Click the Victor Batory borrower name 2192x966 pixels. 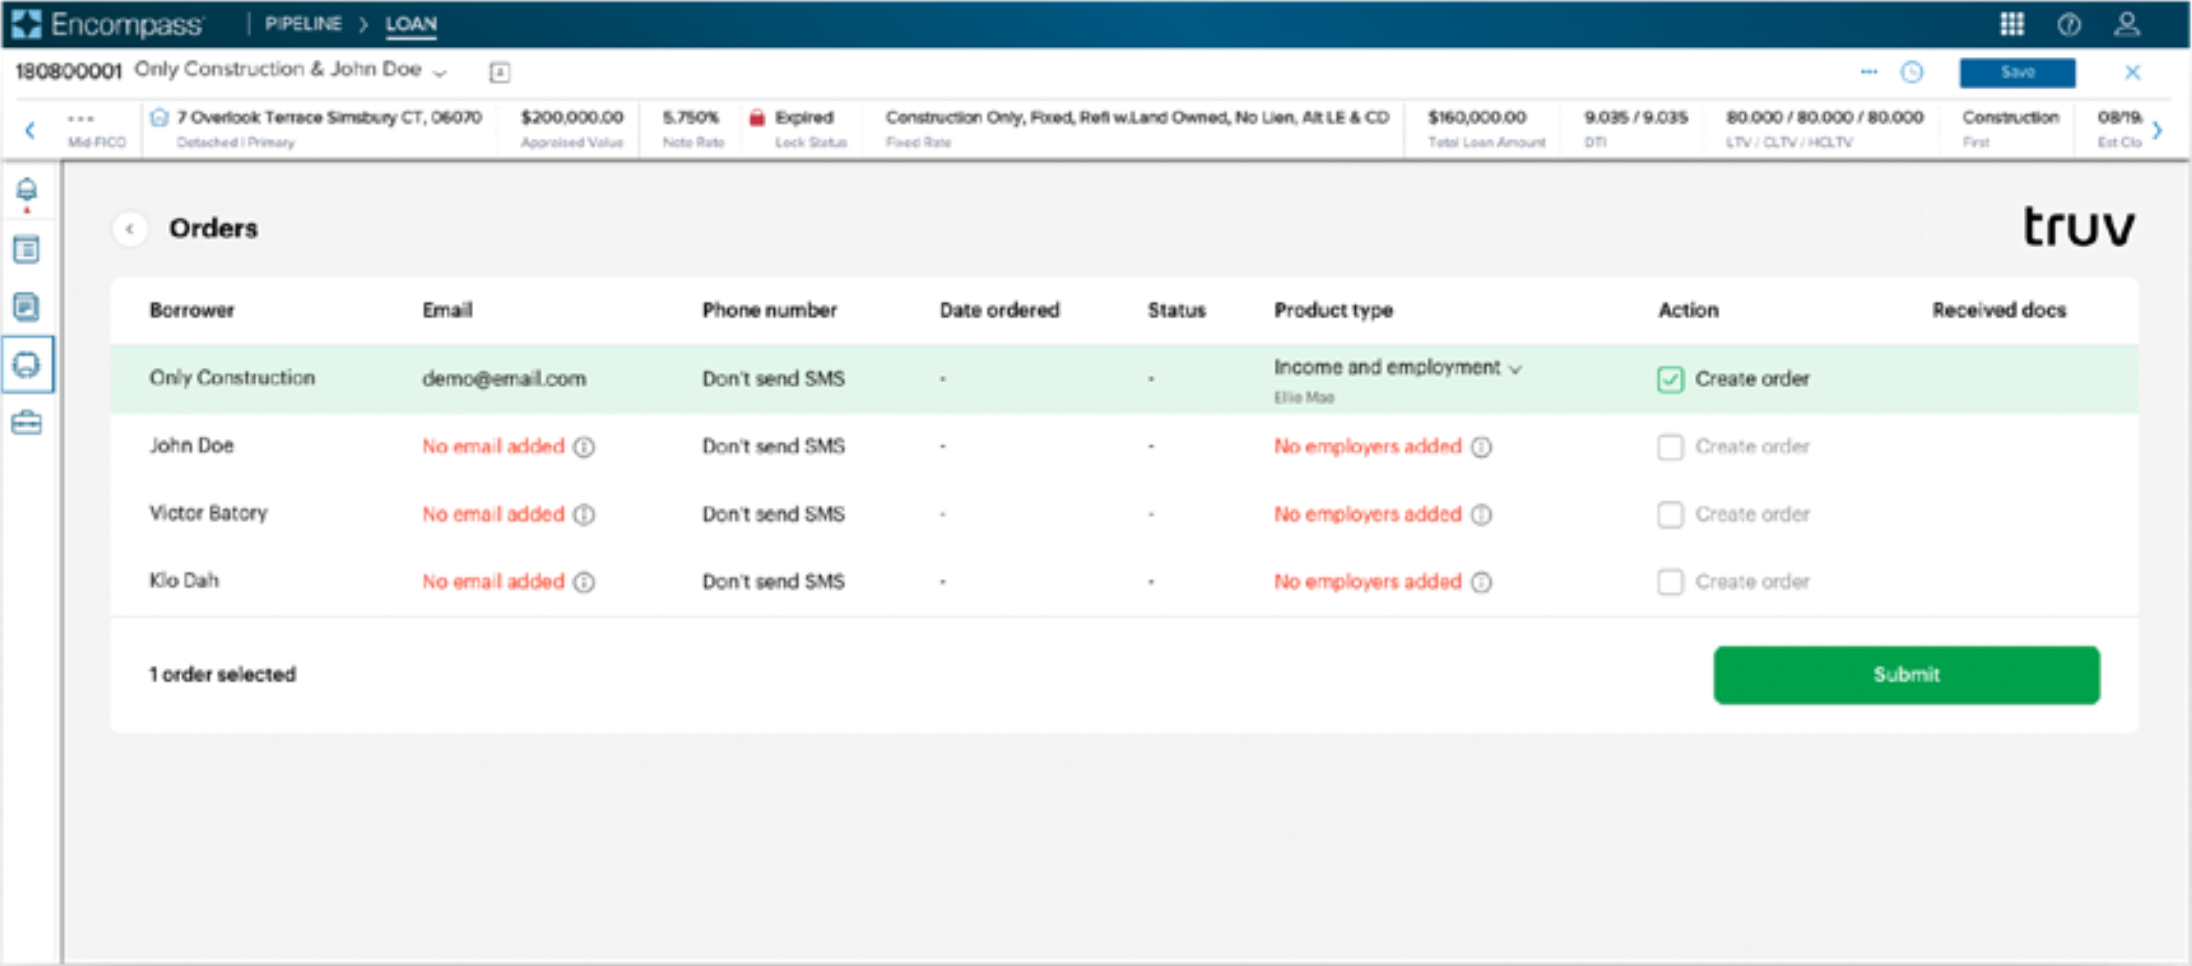209,514
